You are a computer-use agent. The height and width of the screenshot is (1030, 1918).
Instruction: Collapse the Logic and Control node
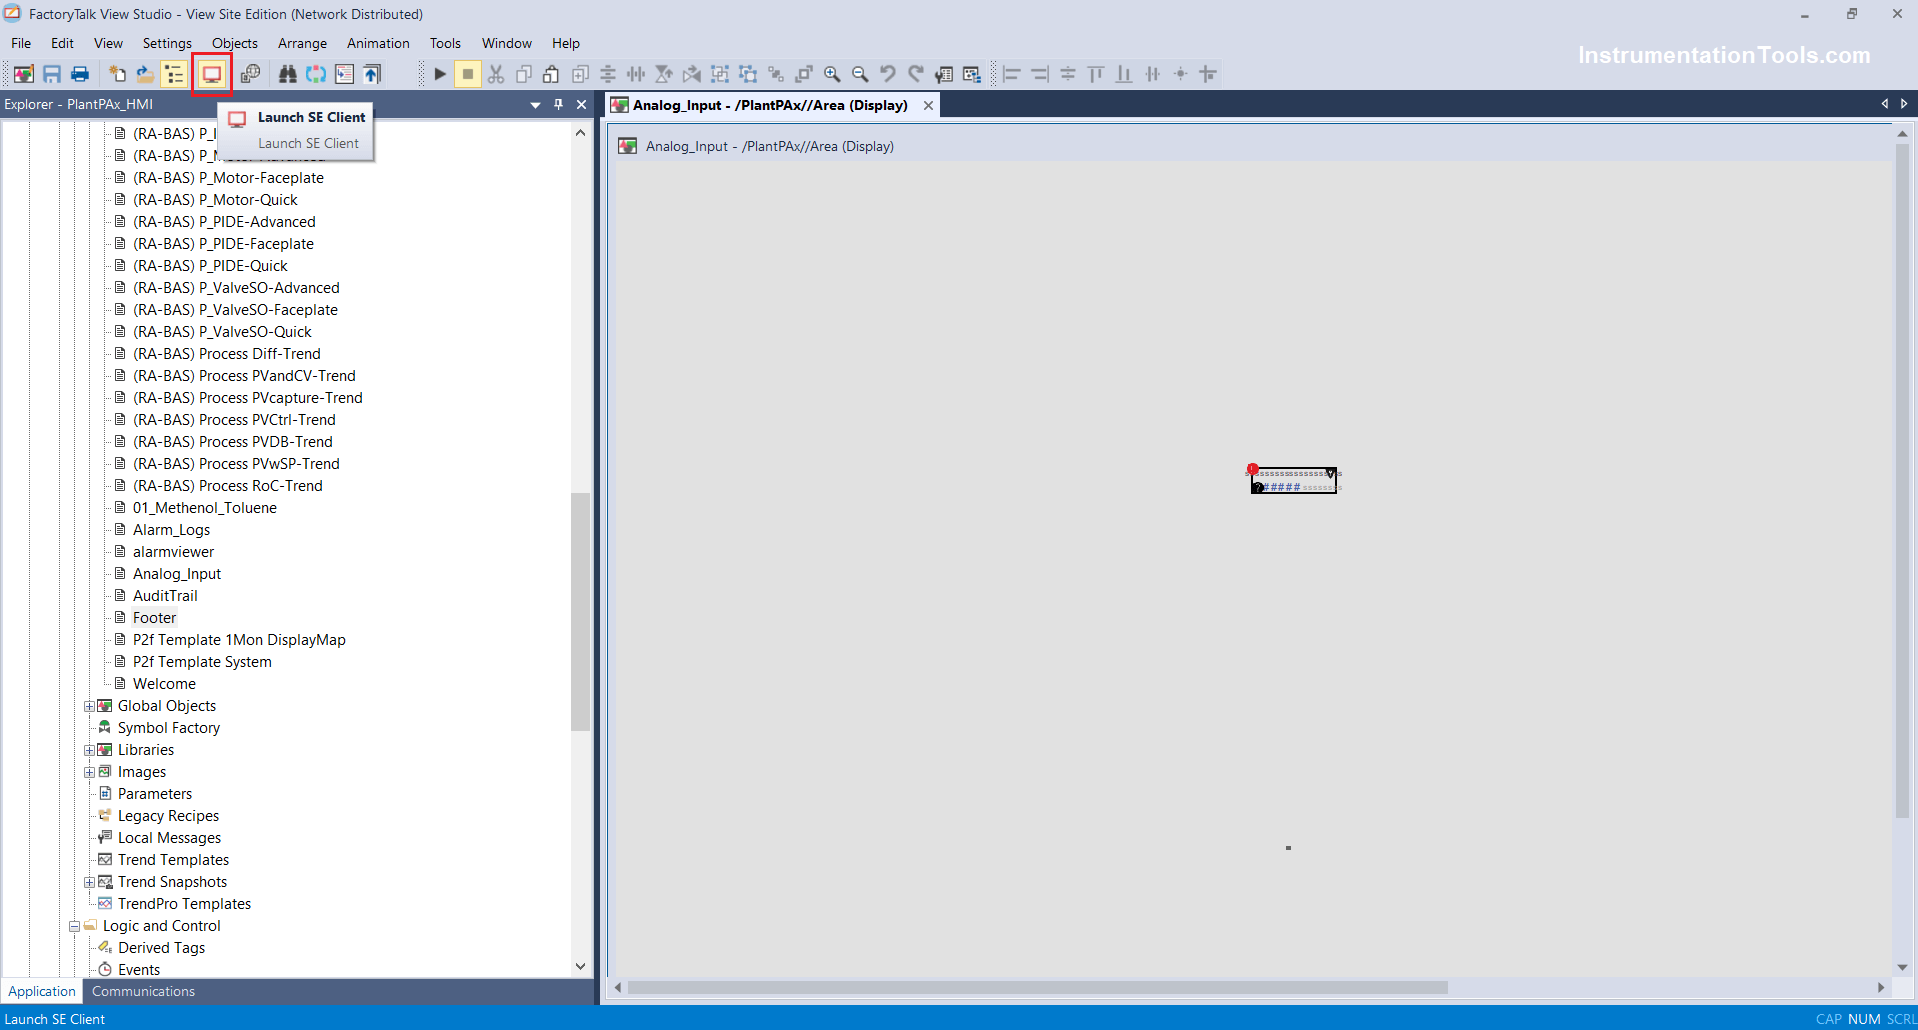(x=74, y=926)
